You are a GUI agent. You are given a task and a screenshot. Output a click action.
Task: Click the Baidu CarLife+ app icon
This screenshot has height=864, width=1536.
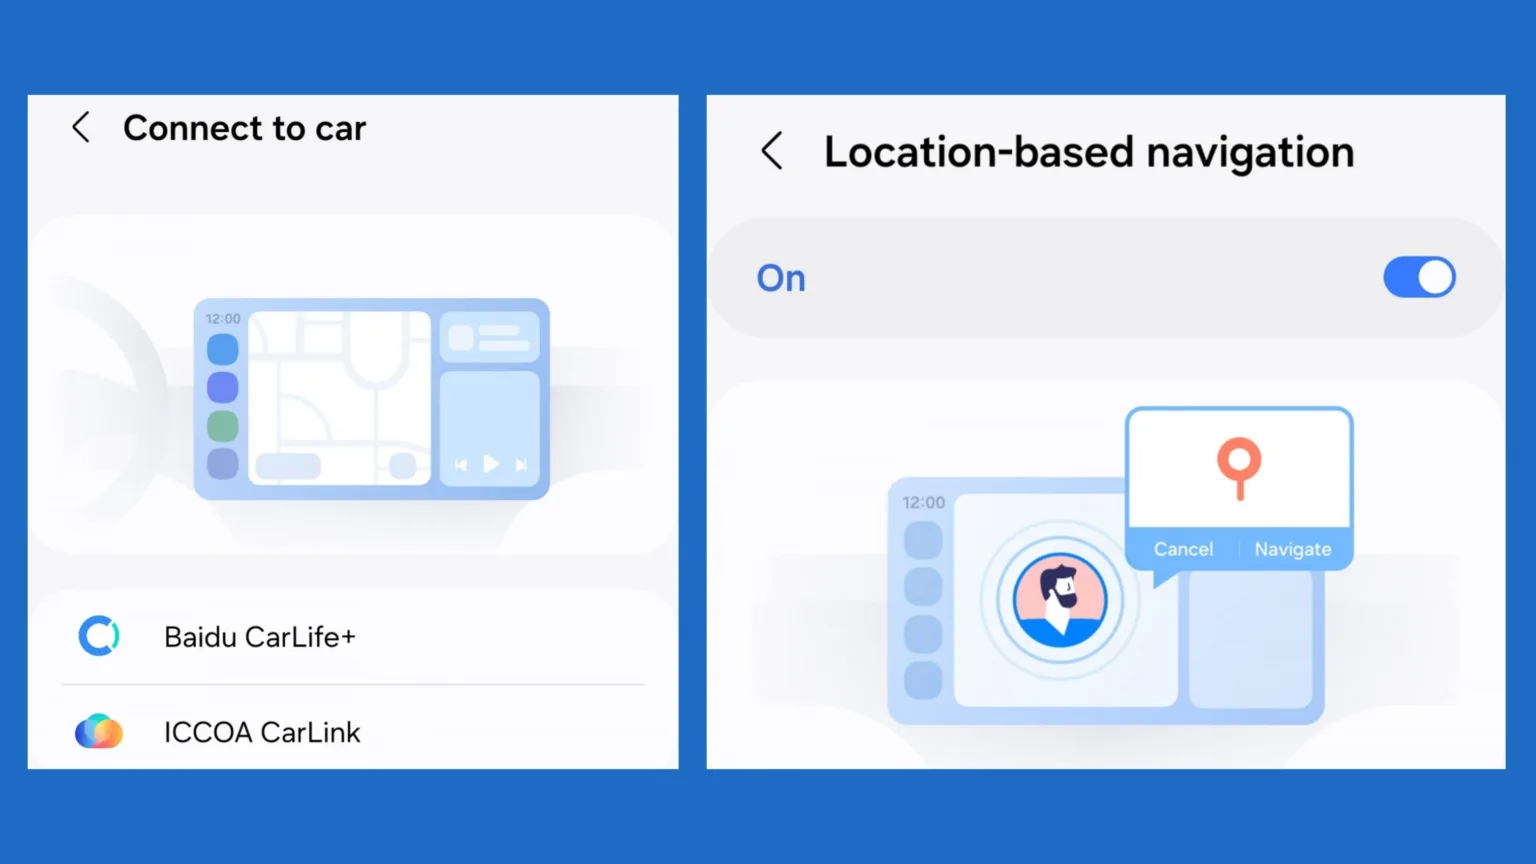click(99, 636)
